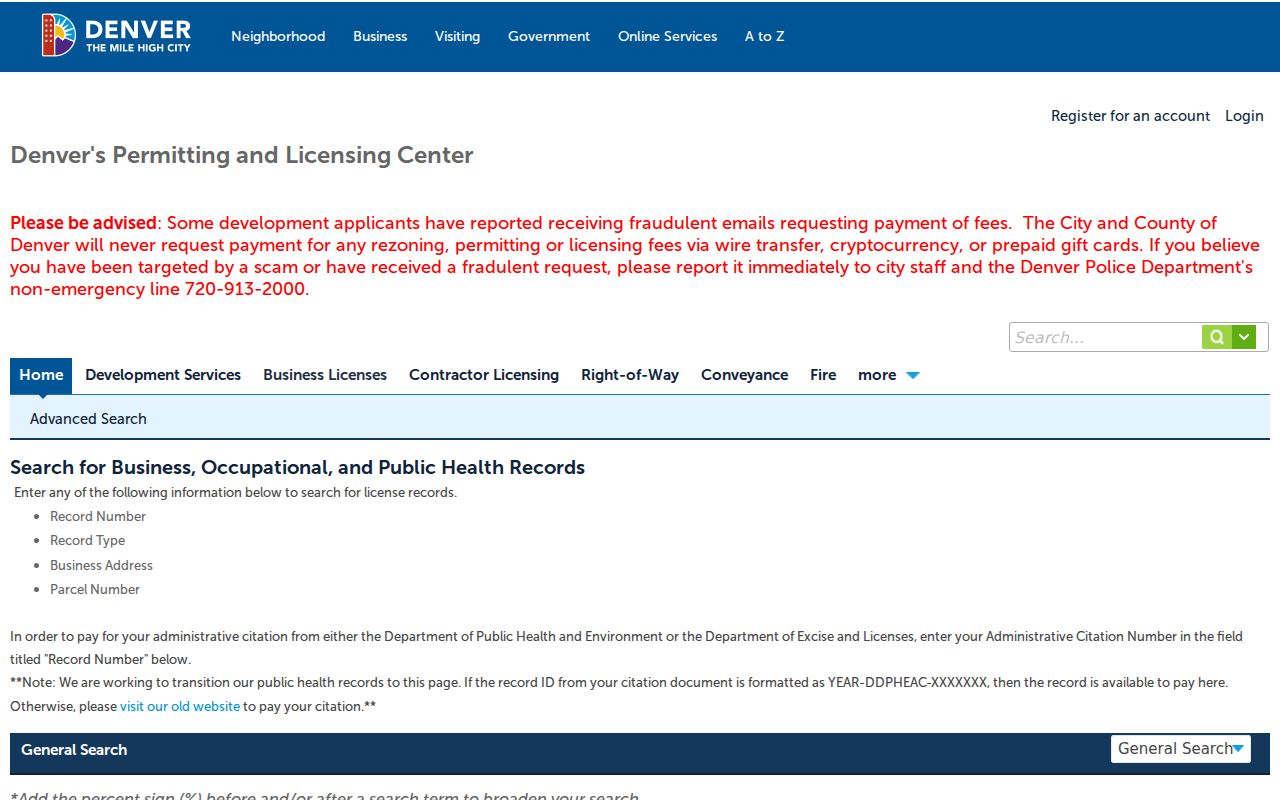
Task: Click the green search magnifier button
Action: tap(1216, 337)
